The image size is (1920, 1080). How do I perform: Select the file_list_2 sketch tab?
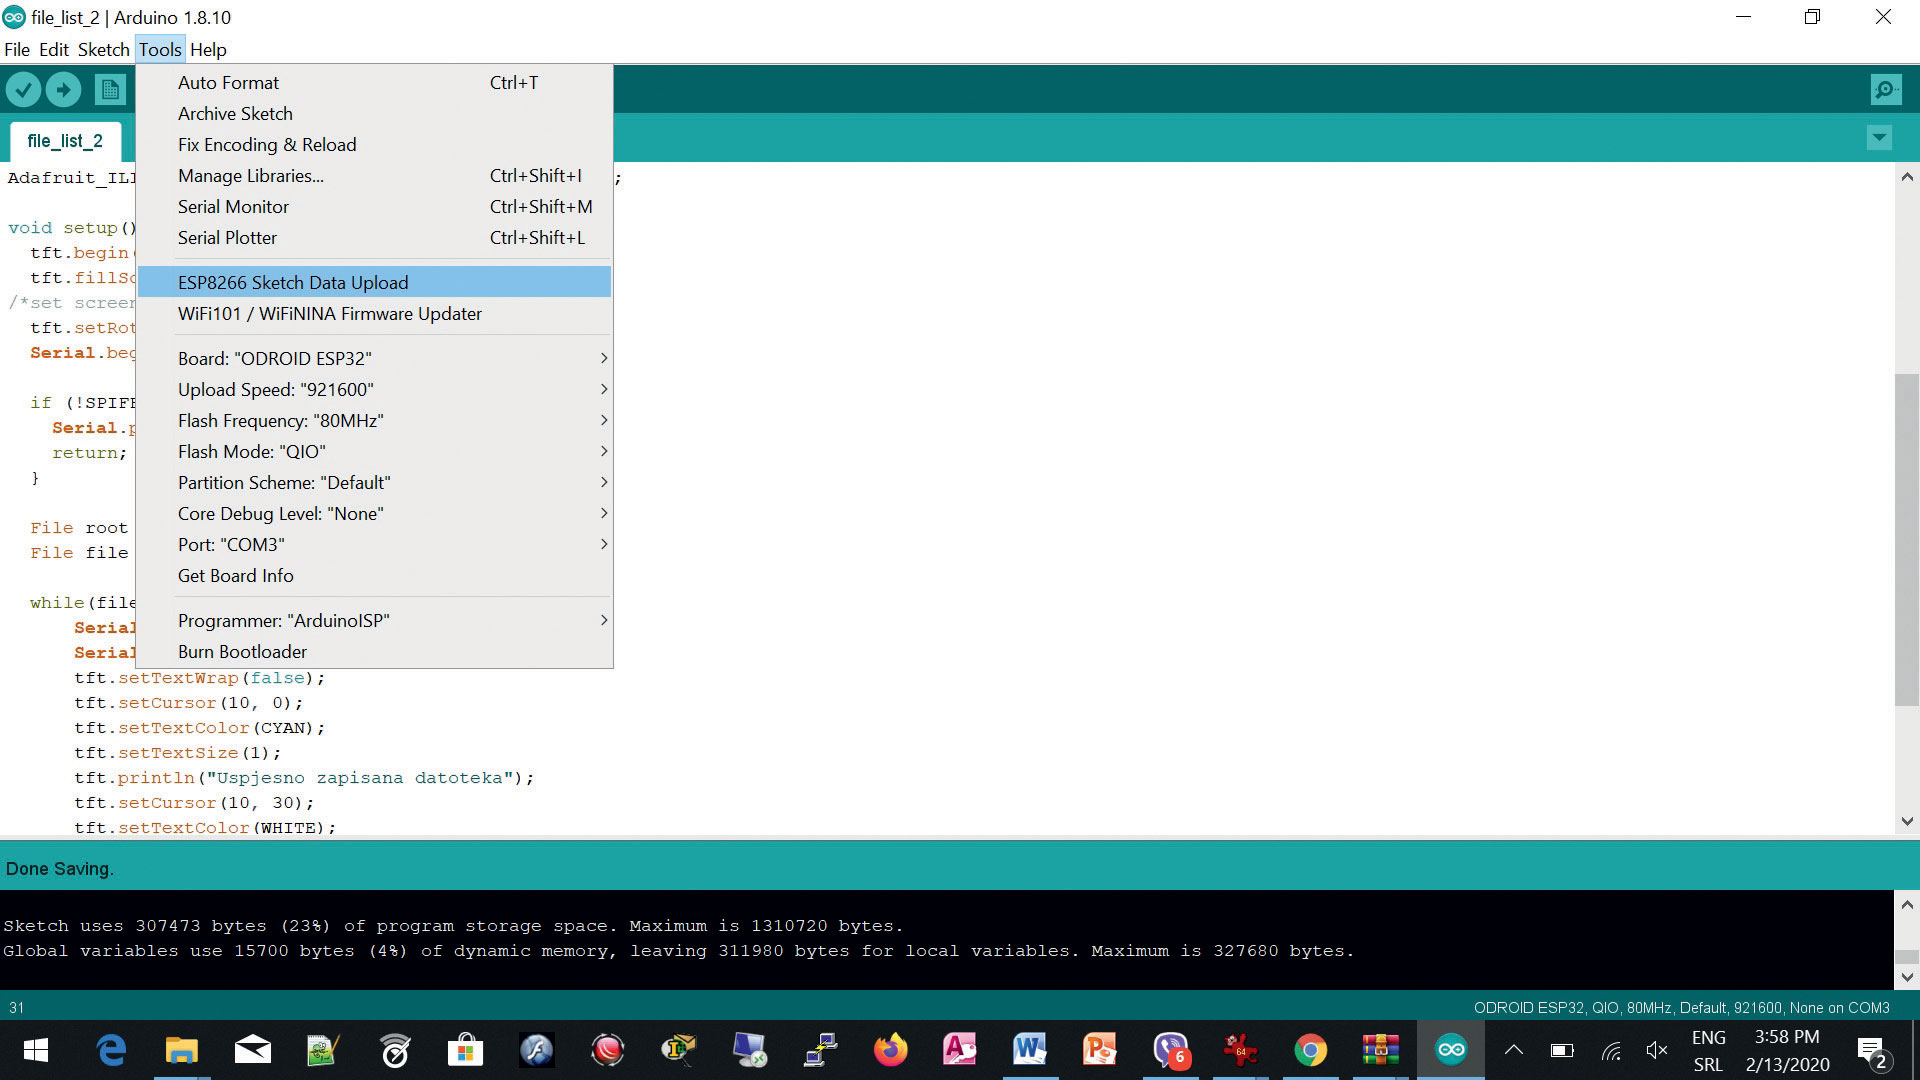pyautogui.click(x=65, y=141)
